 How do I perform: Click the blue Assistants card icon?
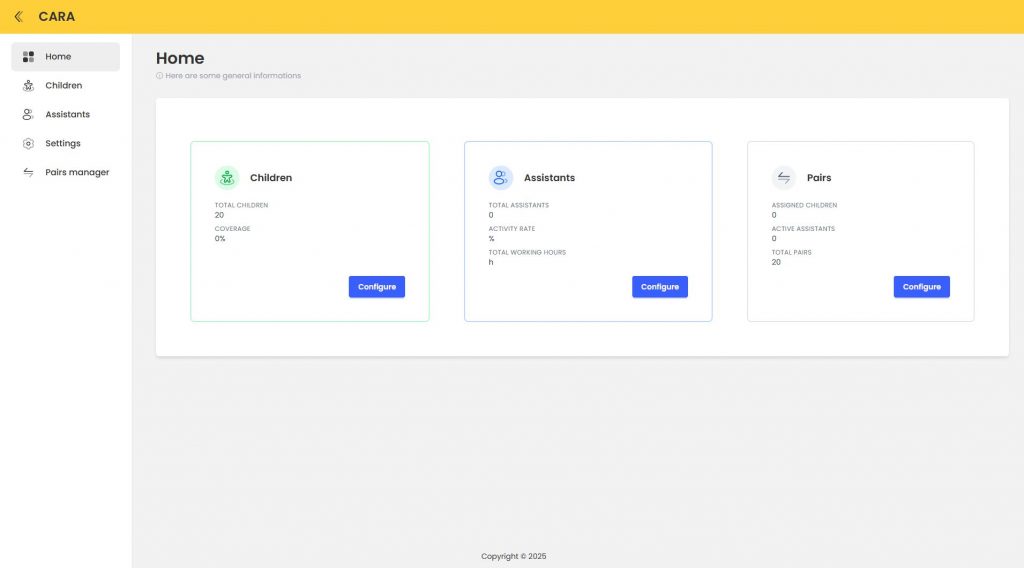click(501, 178)
